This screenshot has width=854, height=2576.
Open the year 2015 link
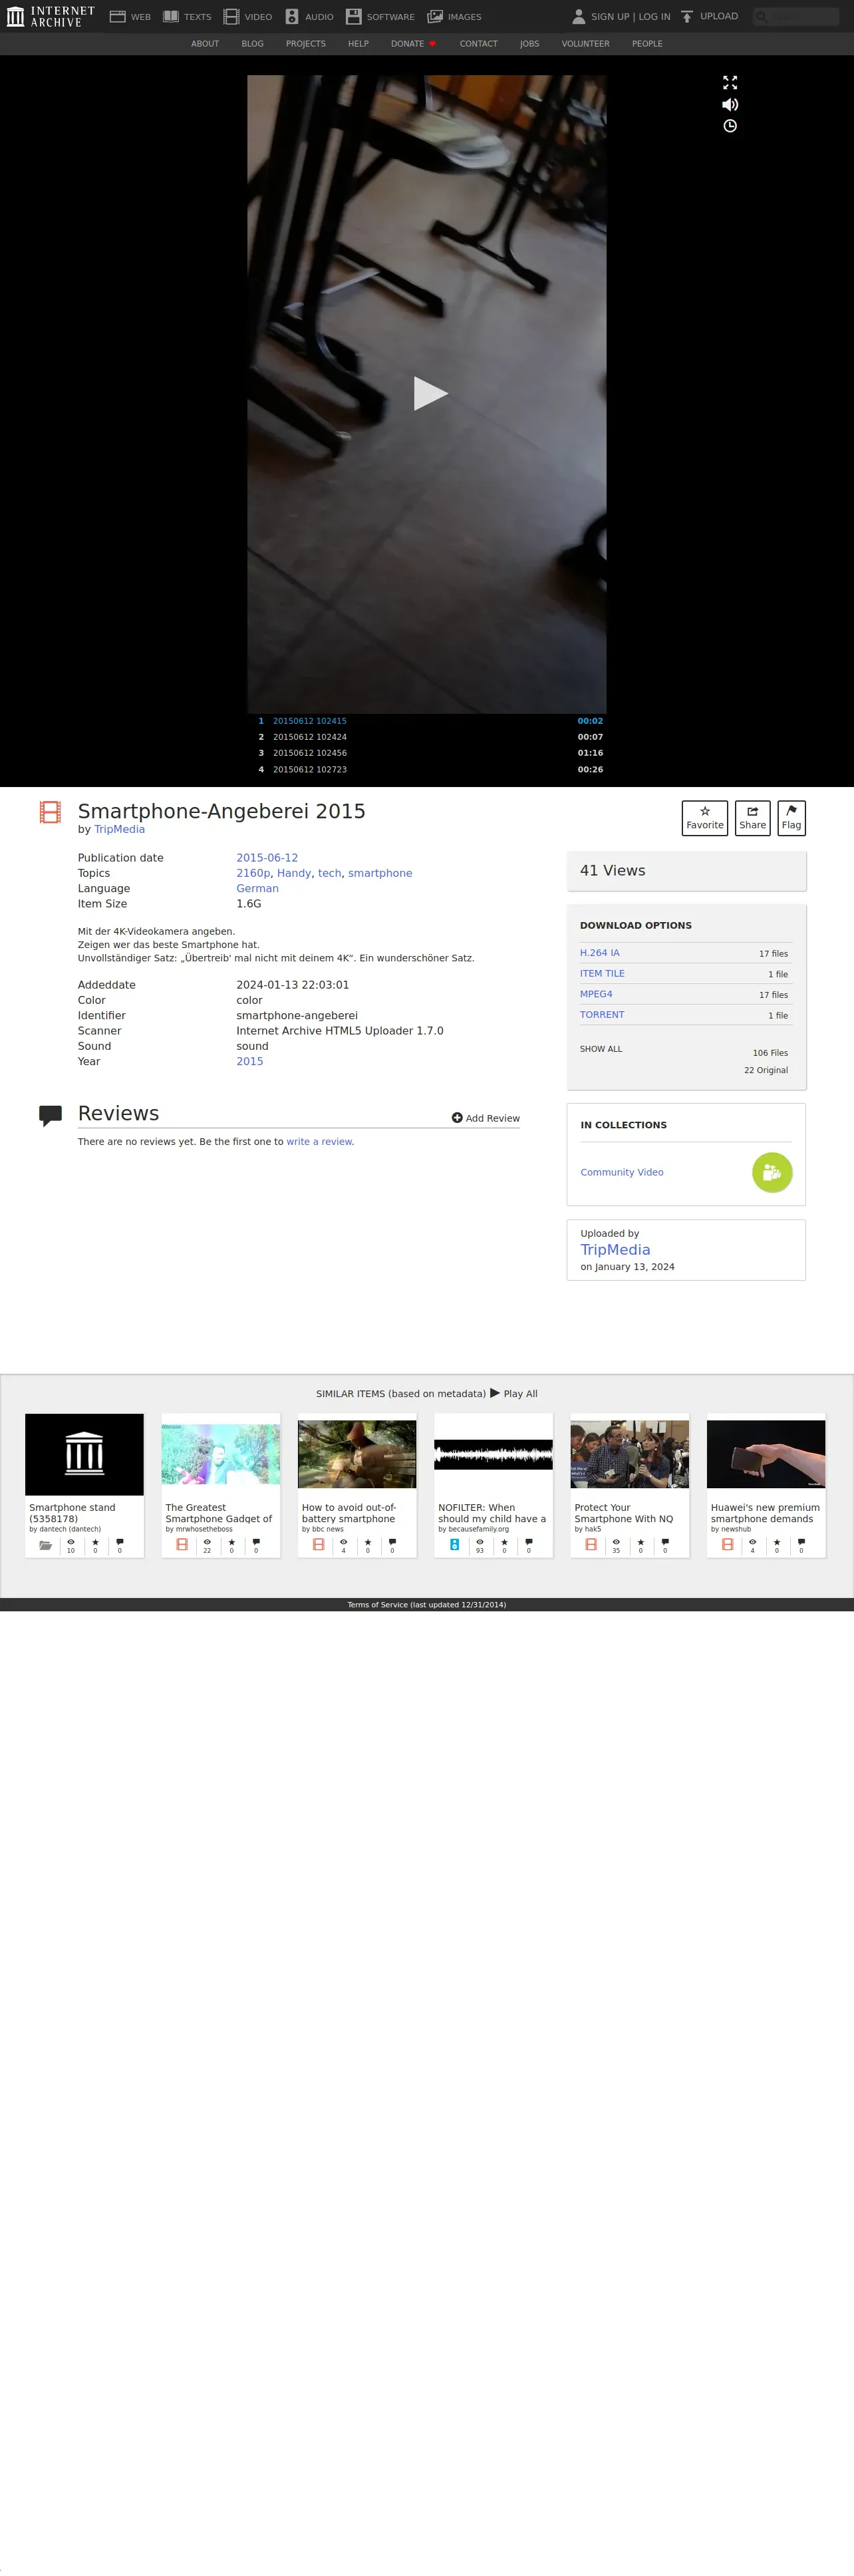[250, 1061]
